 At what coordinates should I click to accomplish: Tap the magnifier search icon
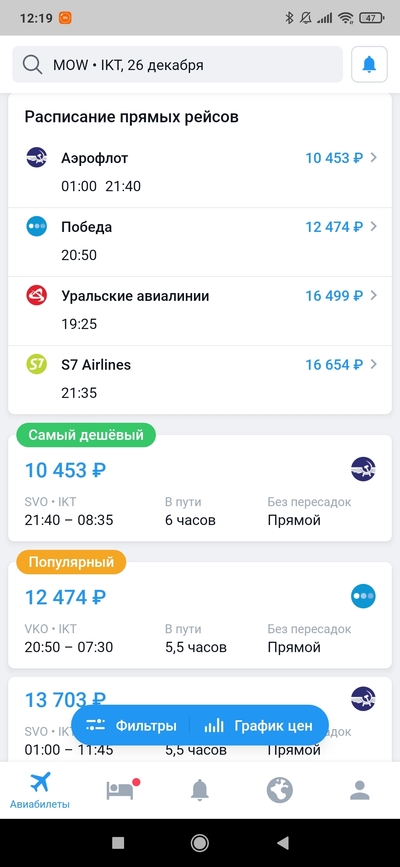pyautogui.click(x=33, y=65)
